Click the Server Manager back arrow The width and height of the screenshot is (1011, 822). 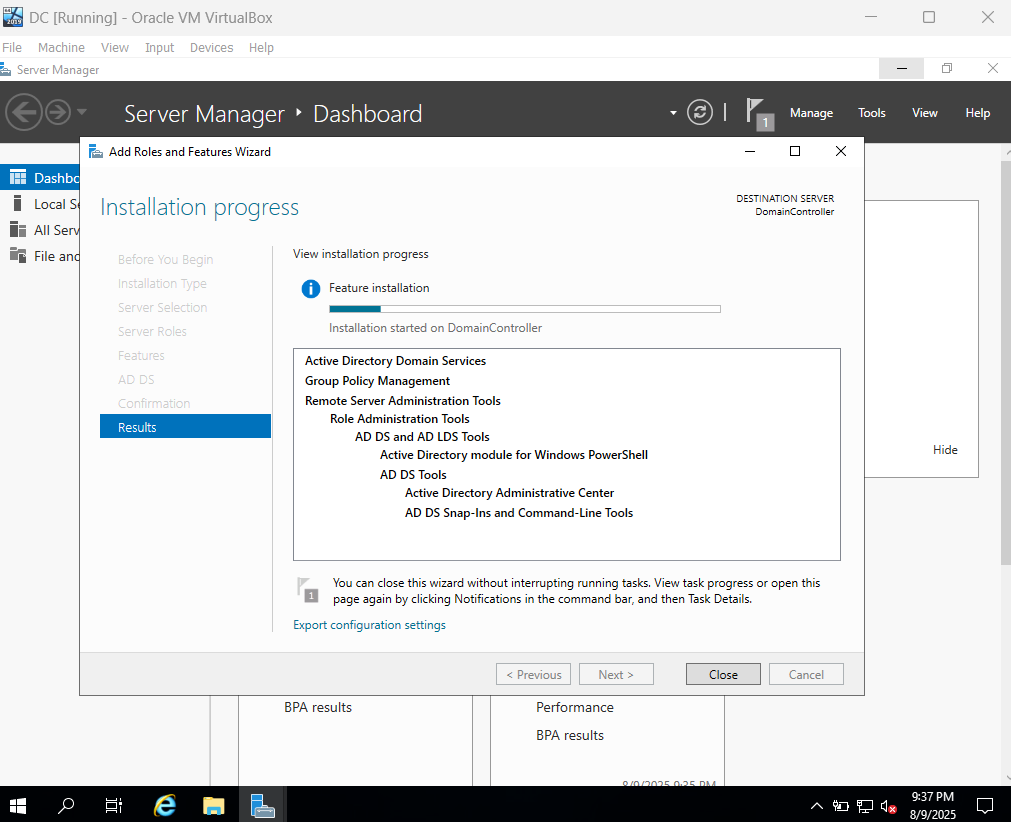[x=24, y=112]
